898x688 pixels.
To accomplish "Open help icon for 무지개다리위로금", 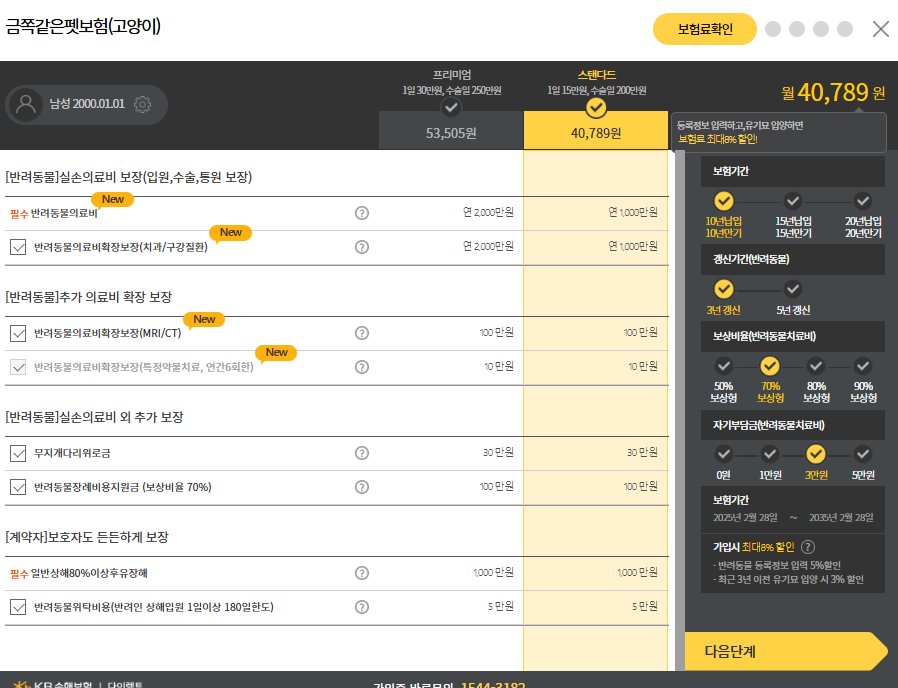I will (x=361, y=453).
